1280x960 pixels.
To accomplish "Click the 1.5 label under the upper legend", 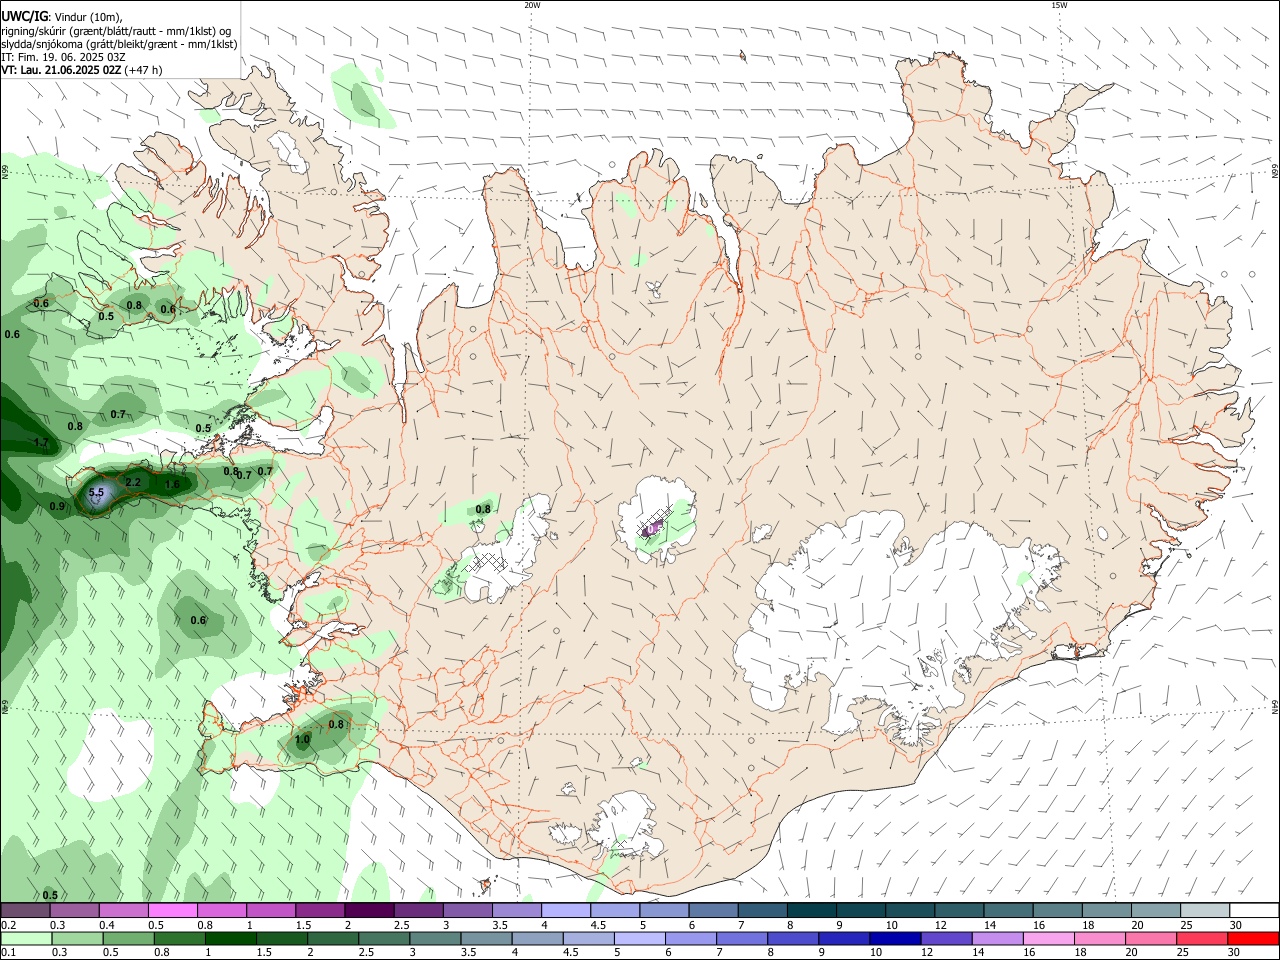I will coord(304,925).
